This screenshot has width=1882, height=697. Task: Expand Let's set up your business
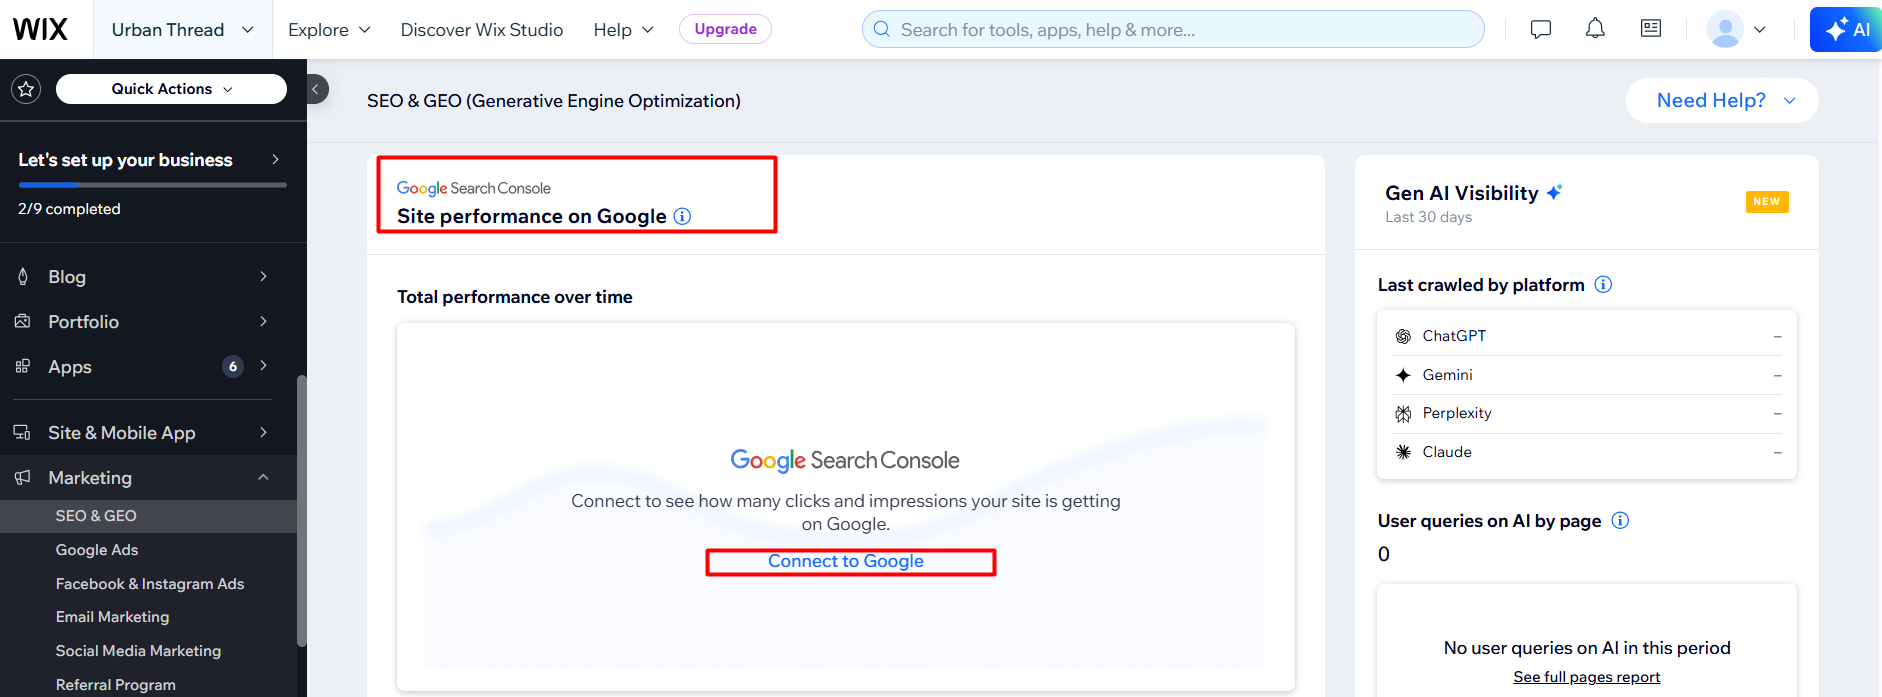[x=150, y=160]
